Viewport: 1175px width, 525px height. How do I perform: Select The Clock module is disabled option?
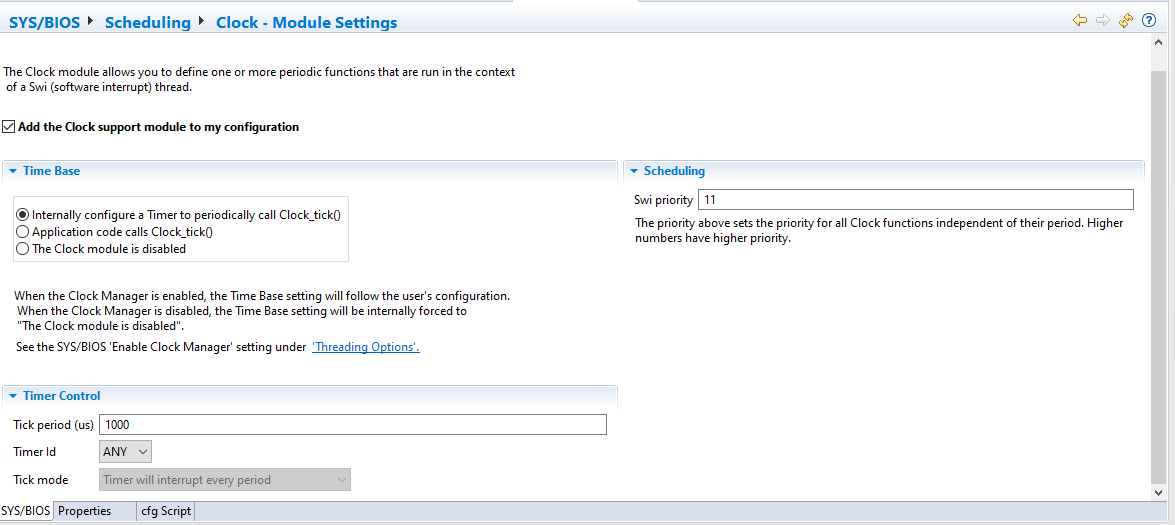tap(23, 249)
